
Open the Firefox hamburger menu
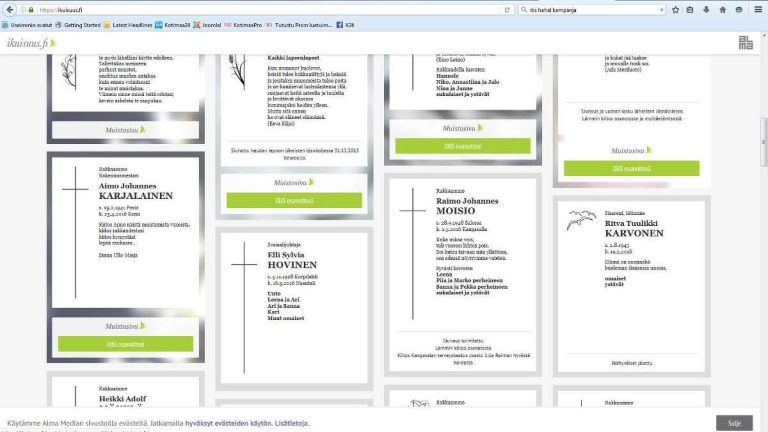pos(758,10)
